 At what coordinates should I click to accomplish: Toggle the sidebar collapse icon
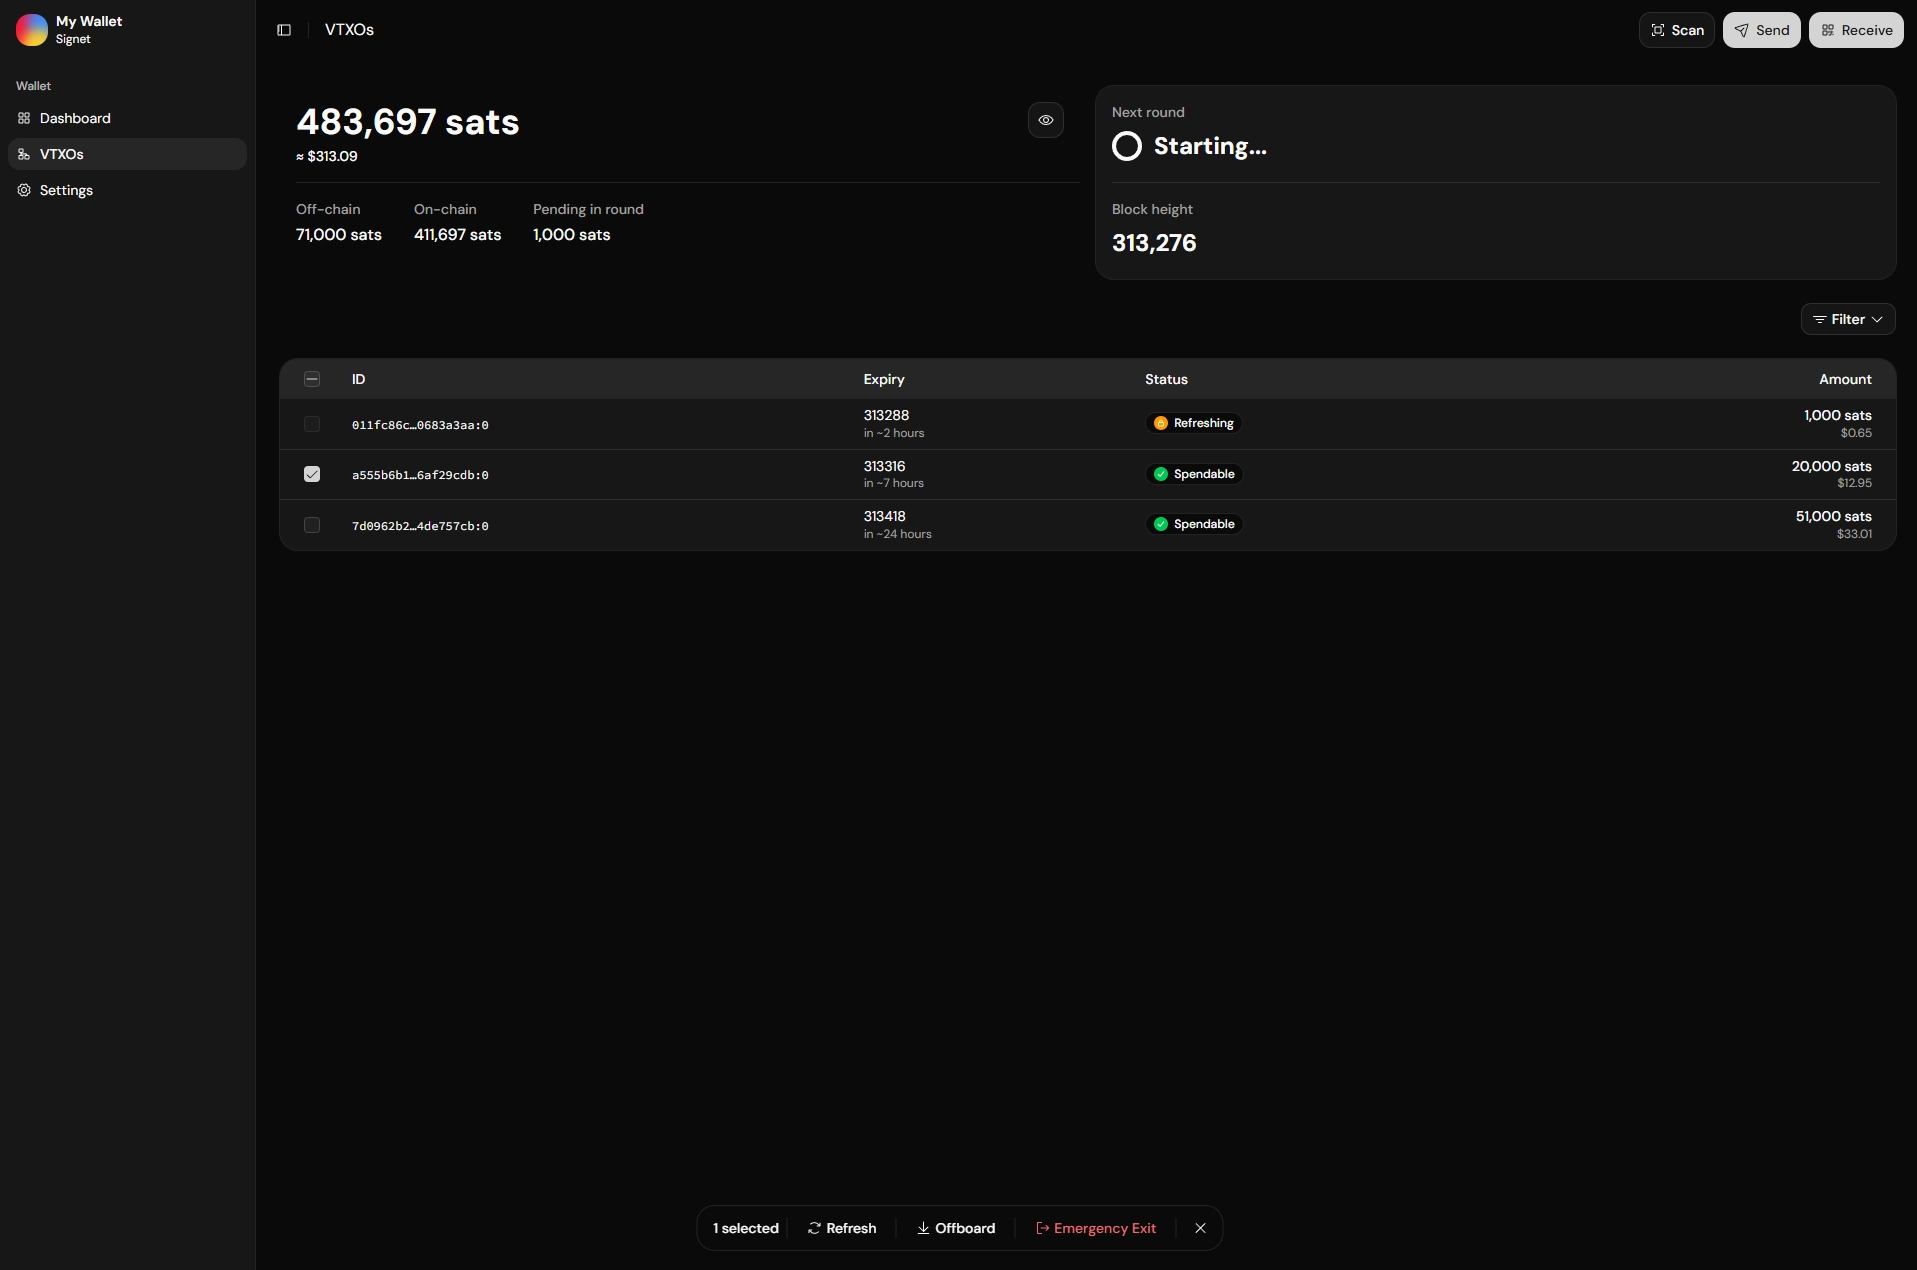tap(284, 30)
